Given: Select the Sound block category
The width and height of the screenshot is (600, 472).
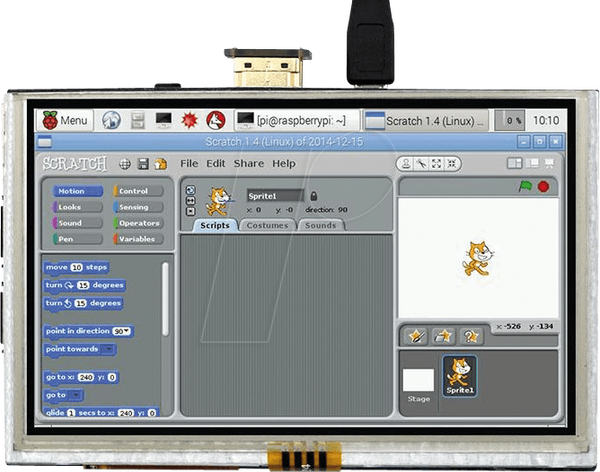Looking at the screenshot, I should pyautogui.click(x=78, y=223).
